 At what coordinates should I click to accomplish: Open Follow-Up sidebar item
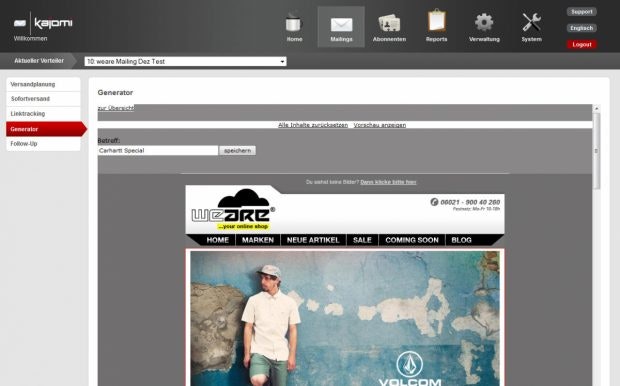43,144
